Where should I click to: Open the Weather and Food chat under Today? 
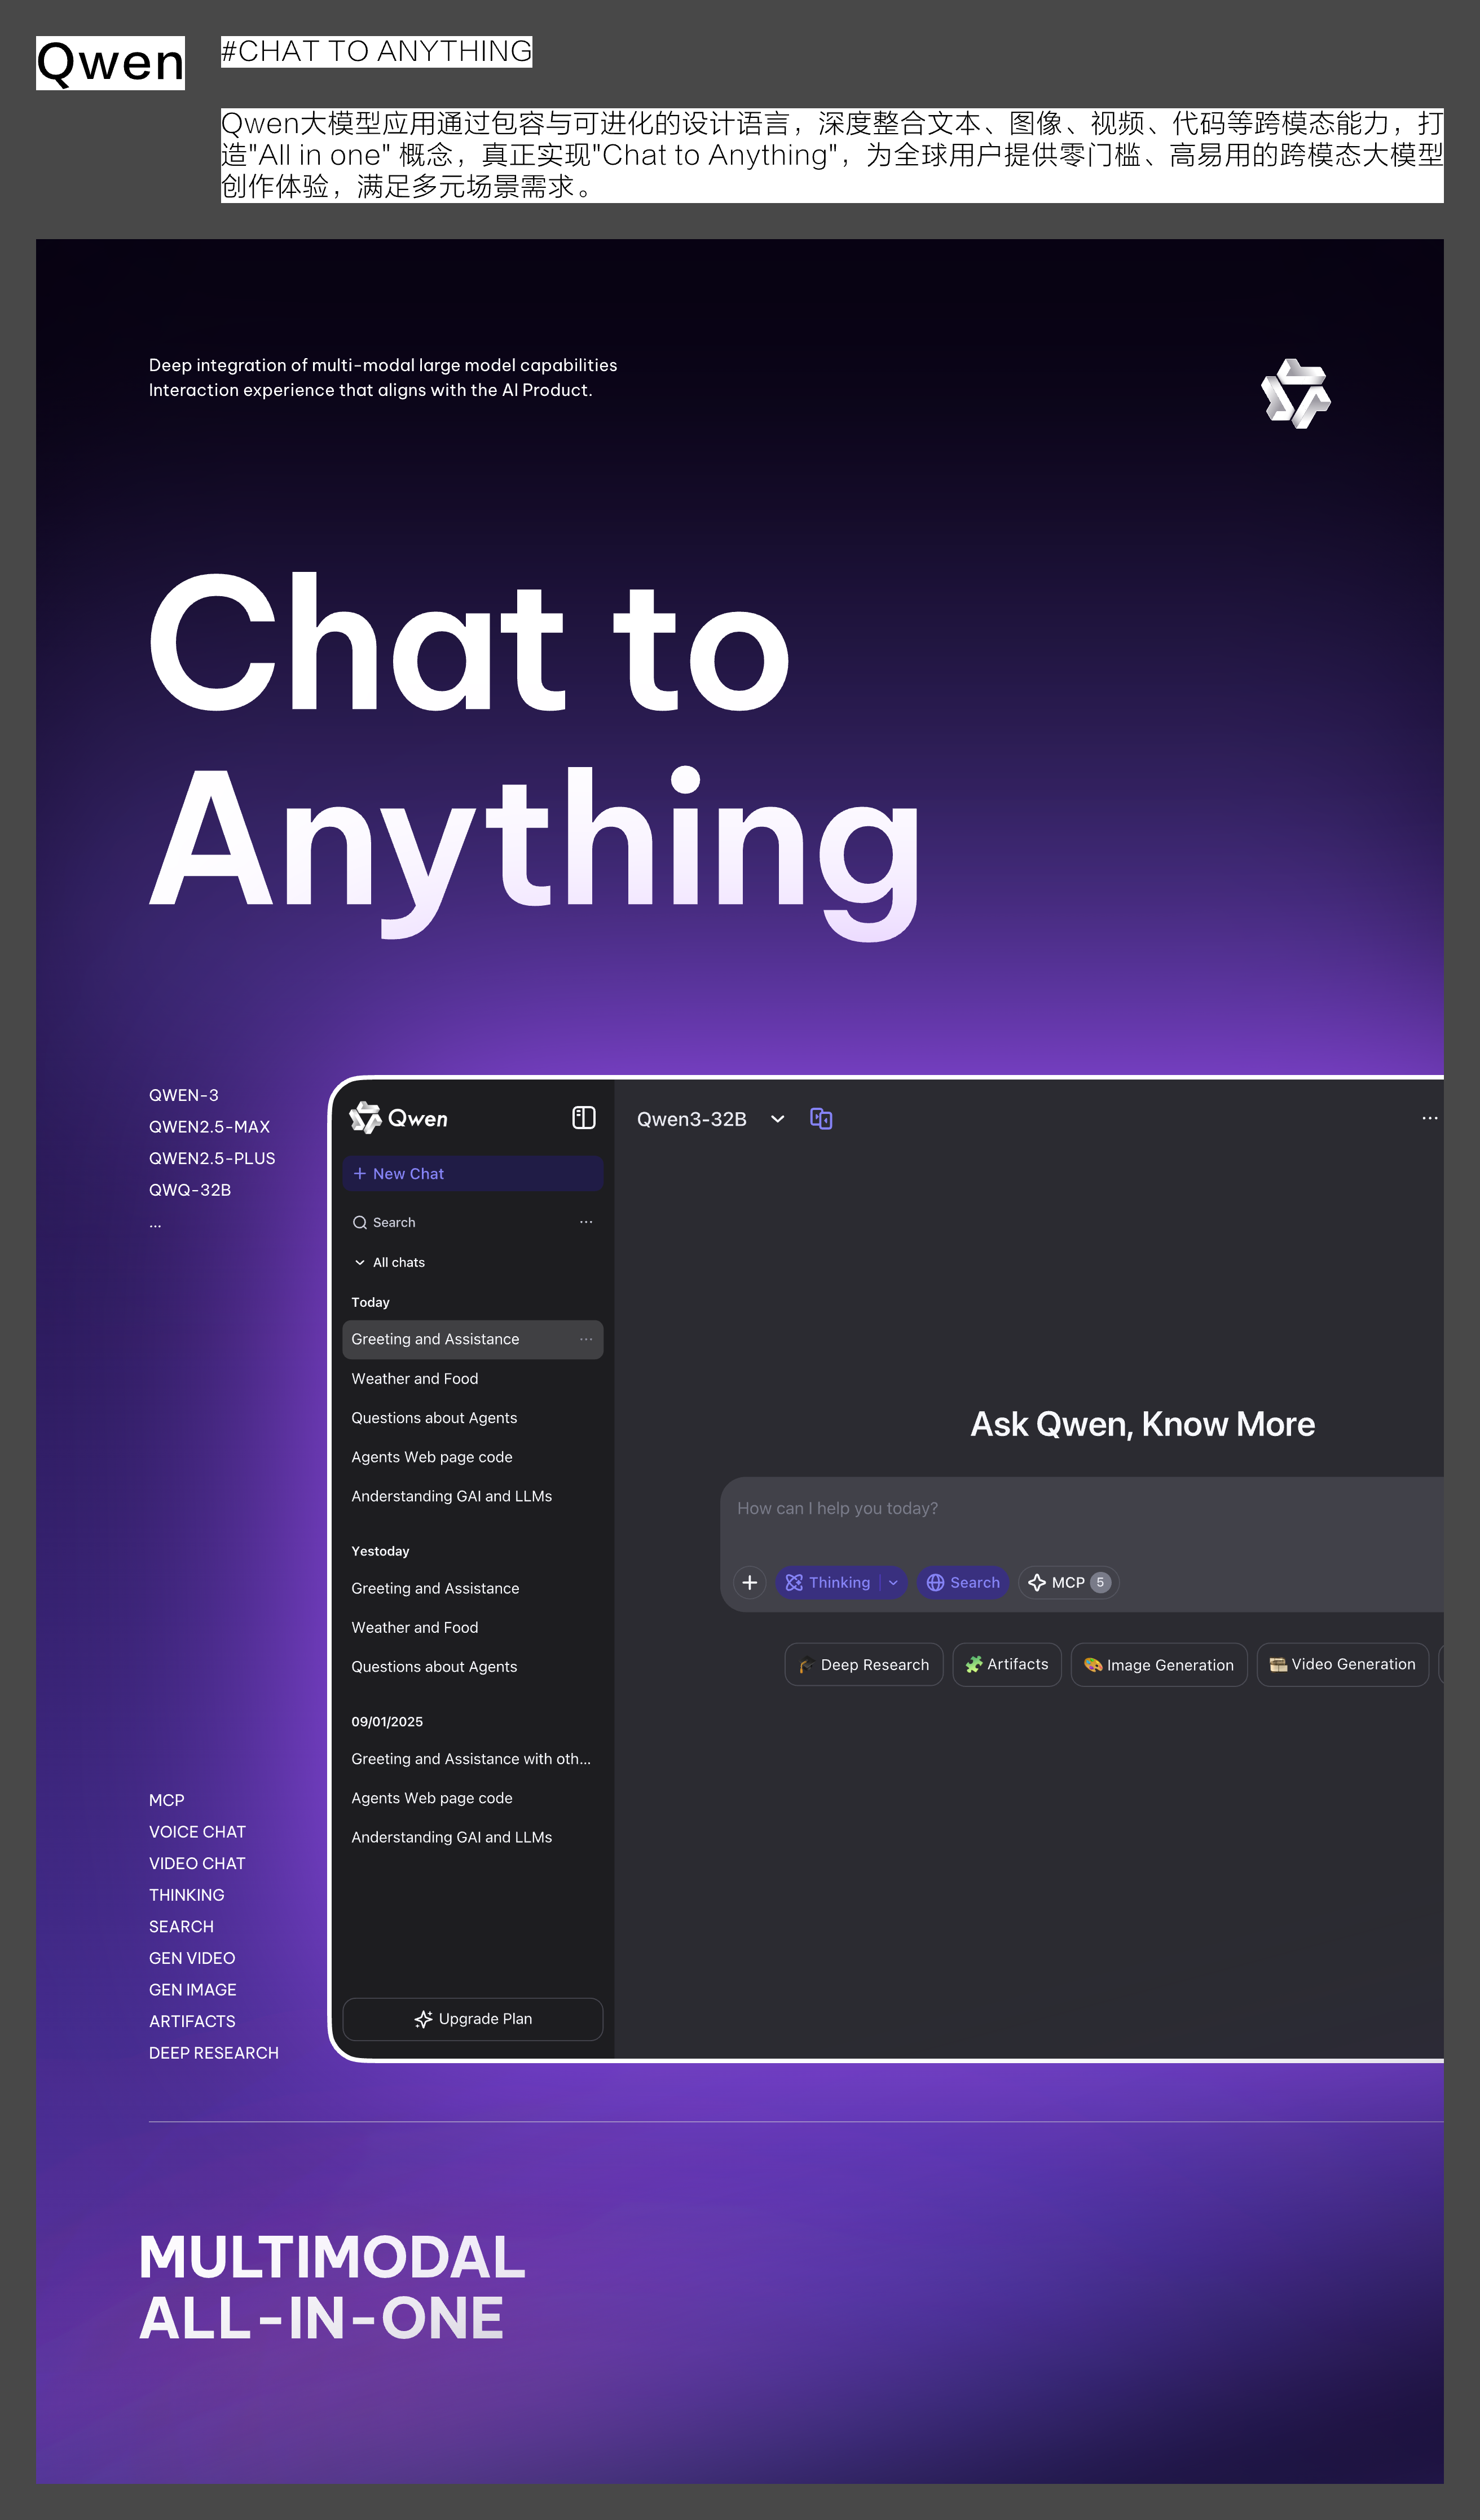pos(415,1378)
